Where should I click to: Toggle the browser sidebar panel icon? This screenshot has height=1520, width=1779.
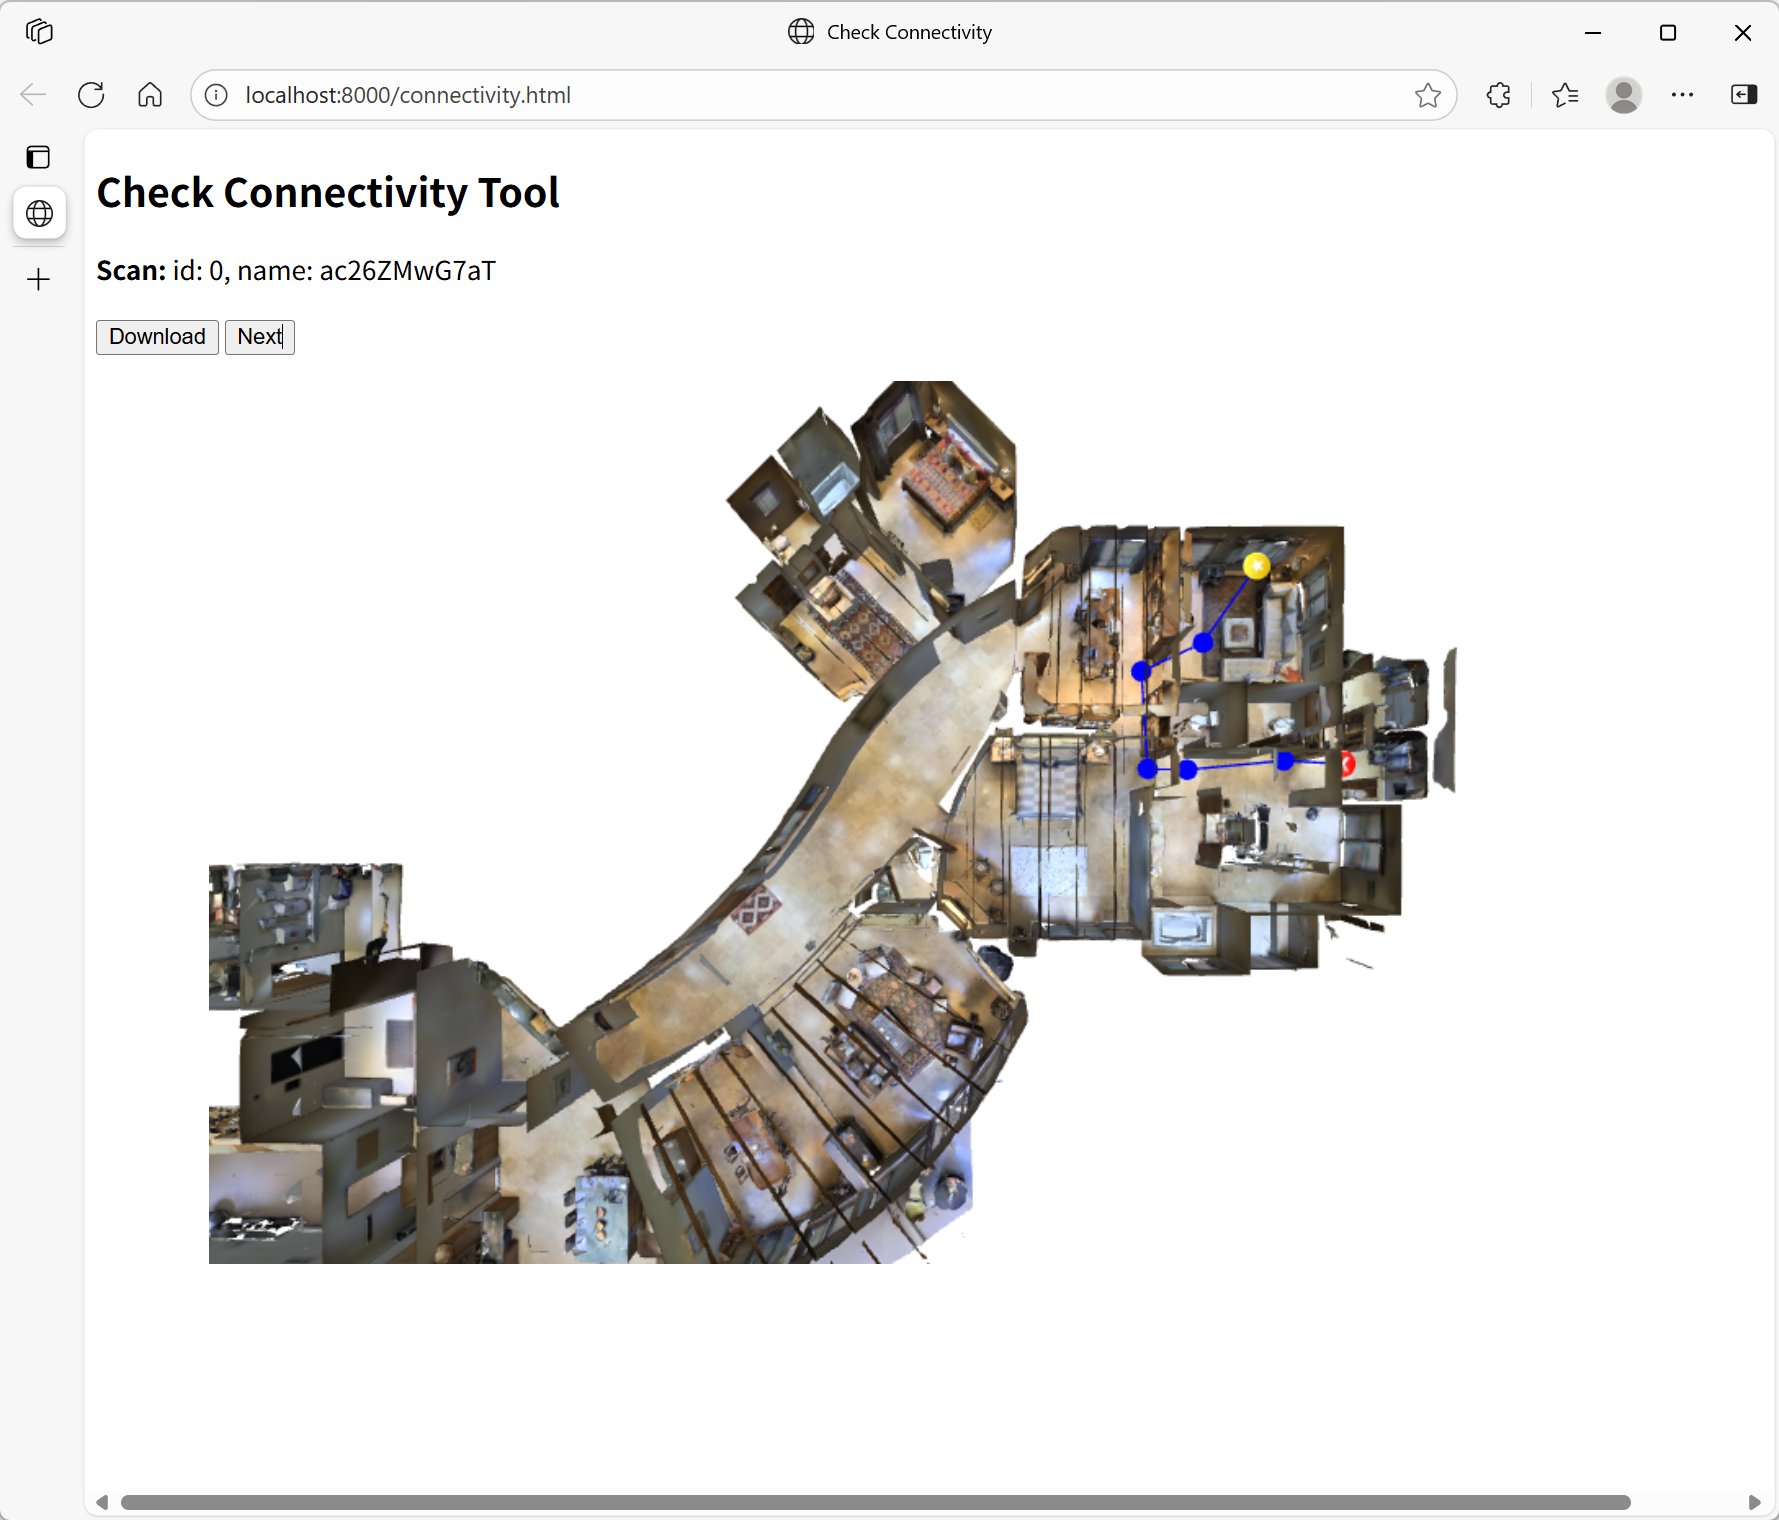[1743, 95]
